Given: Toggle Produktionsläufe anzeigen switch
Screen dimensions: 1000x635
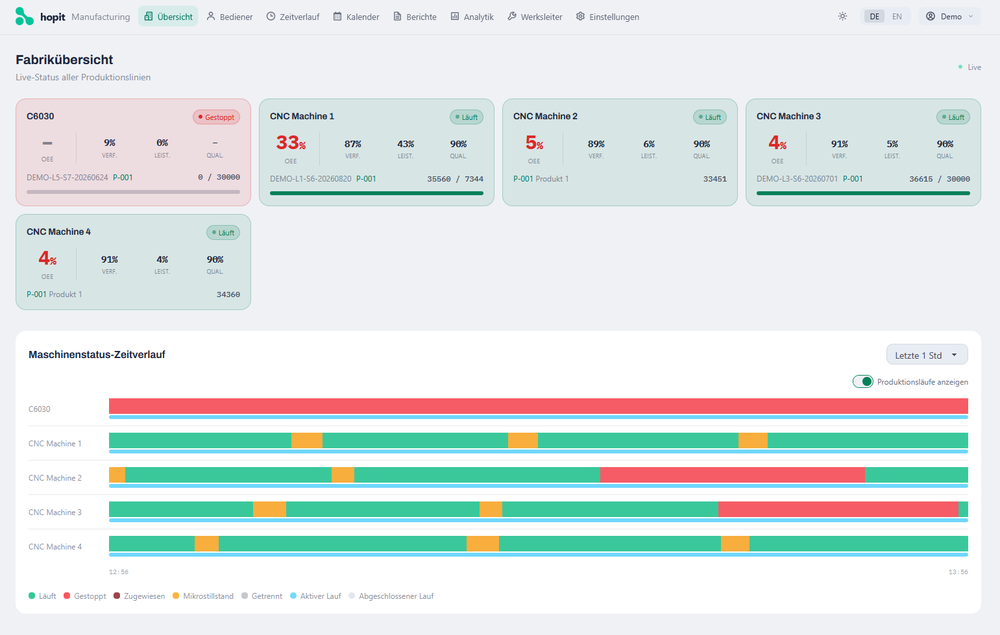Looking at the screenshot, I should point(863,382).
